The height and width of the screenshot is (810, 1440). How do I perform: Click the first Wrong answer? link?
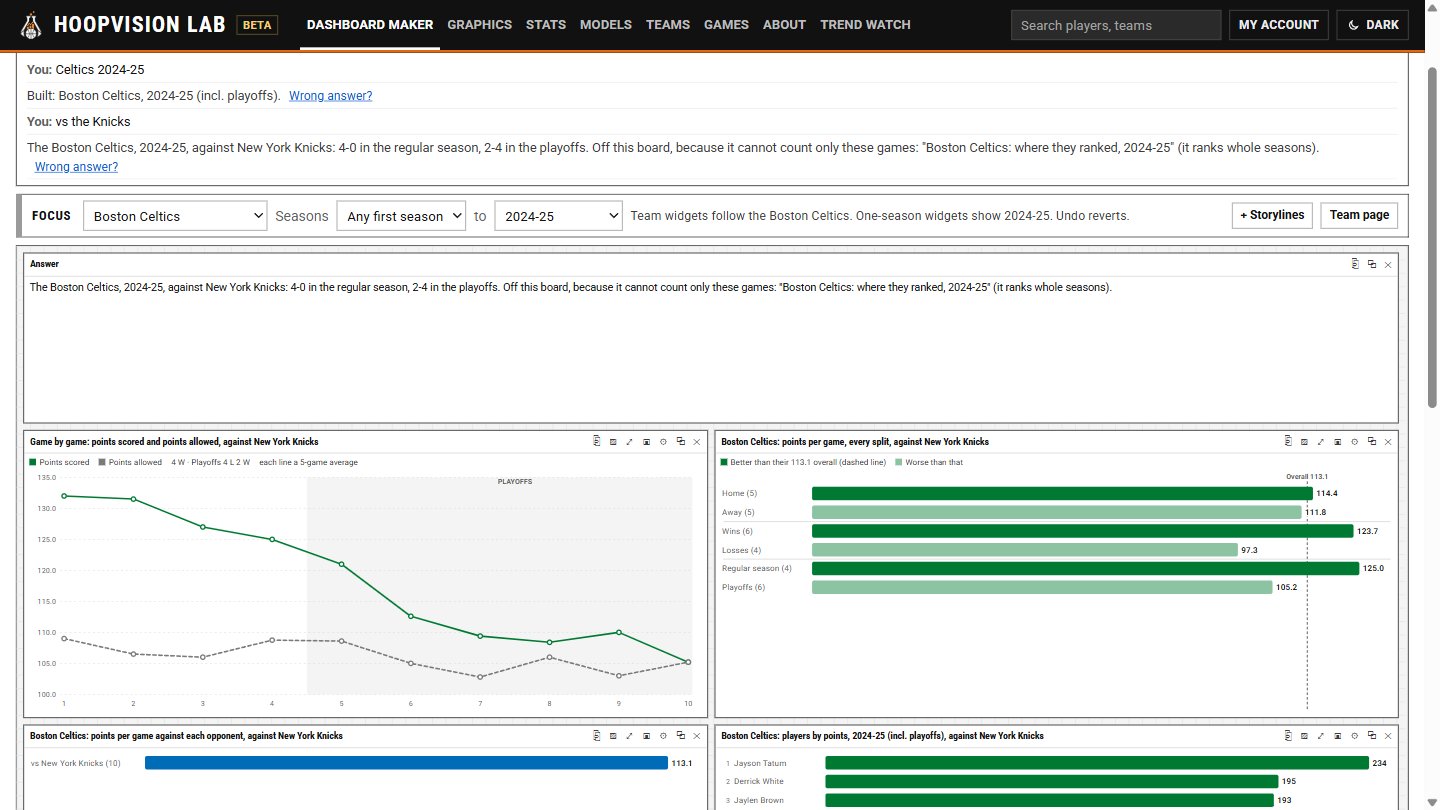[331, 96]
